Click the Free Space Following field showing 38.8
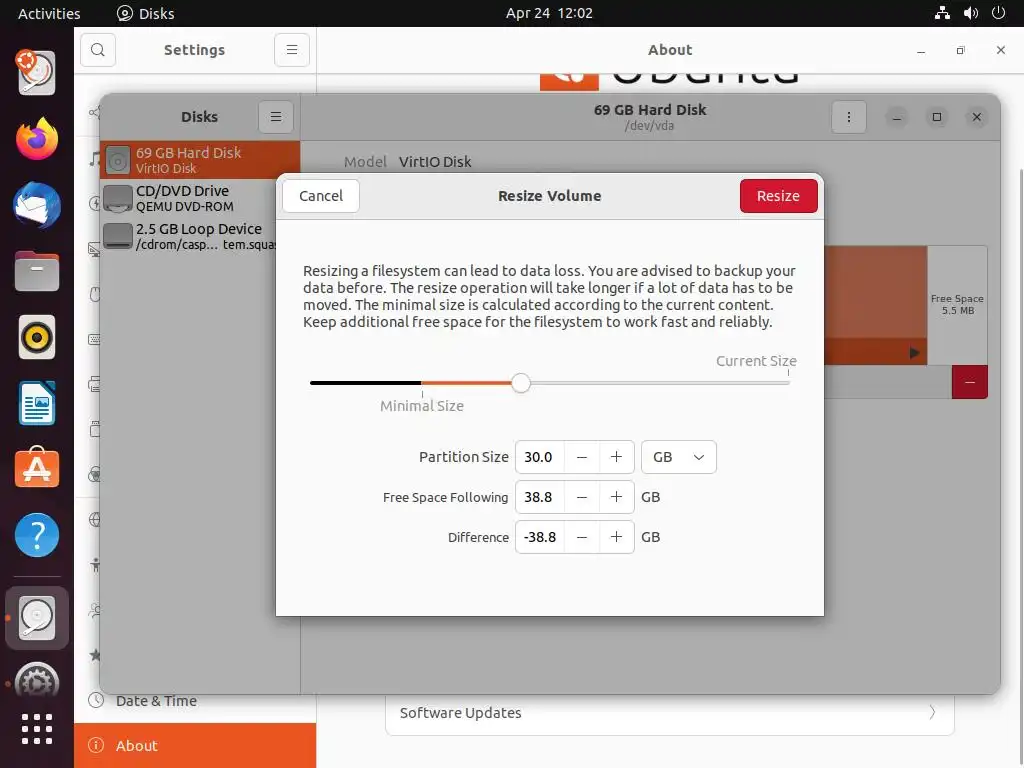Screen dimensions: 1024x768 pos(539,497)
